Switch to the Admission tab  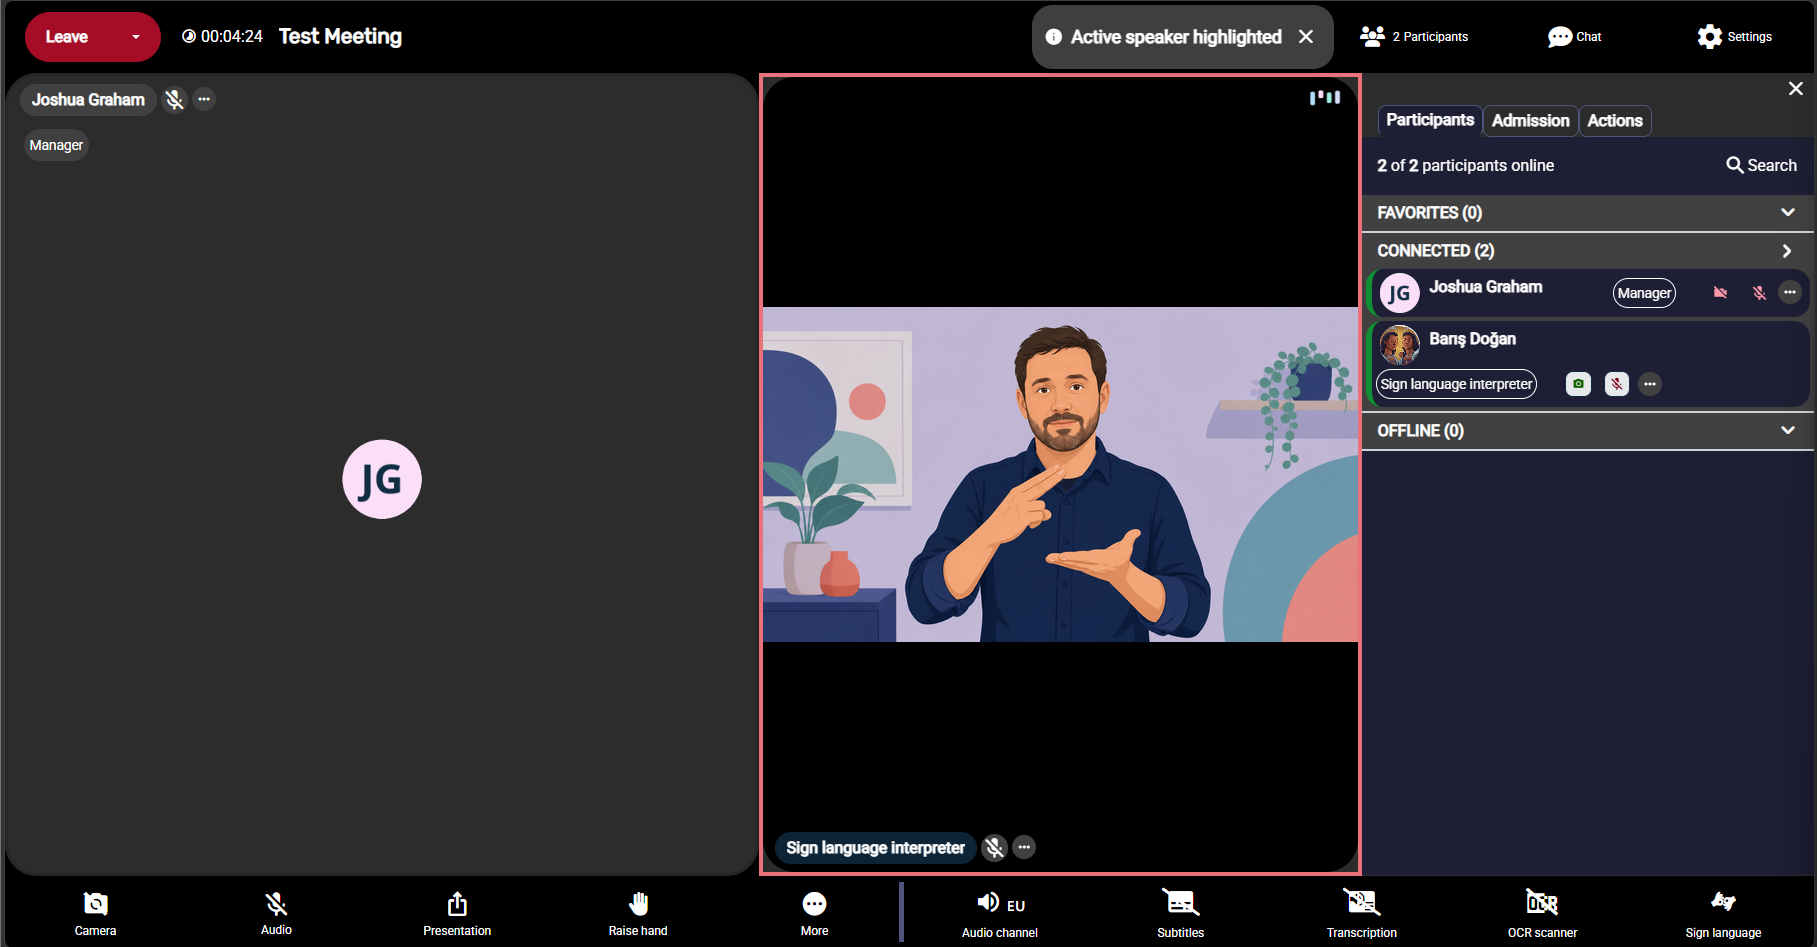[1530, 120]
